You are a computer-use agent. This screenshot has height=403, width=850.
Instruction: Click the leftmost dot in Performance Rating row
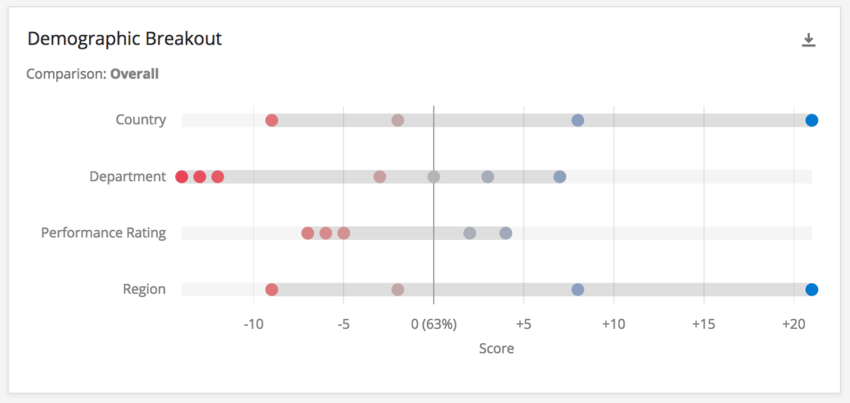click(308, 233)
